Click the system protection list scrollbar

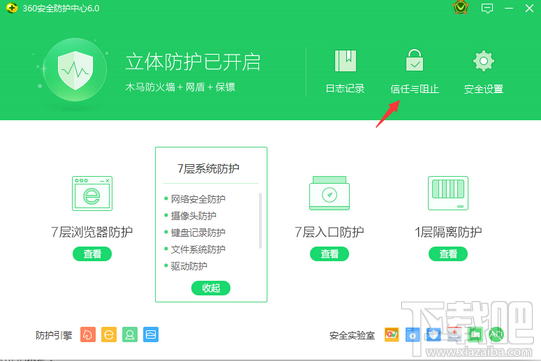pyautogui.click(x=260, y=221)
